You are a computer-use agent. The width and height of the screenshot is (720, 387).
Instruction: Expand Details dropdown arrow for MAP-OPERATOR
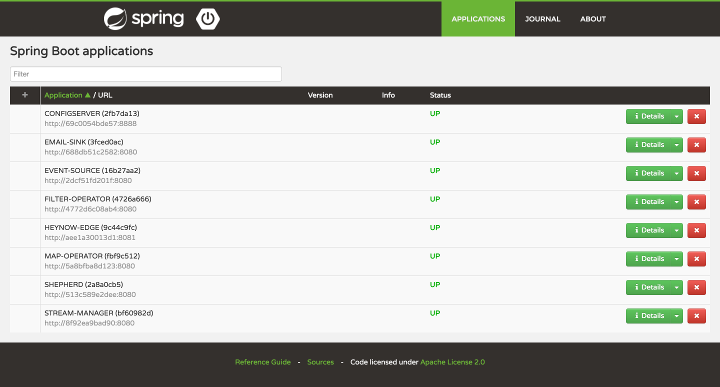(x=676, y=259)
